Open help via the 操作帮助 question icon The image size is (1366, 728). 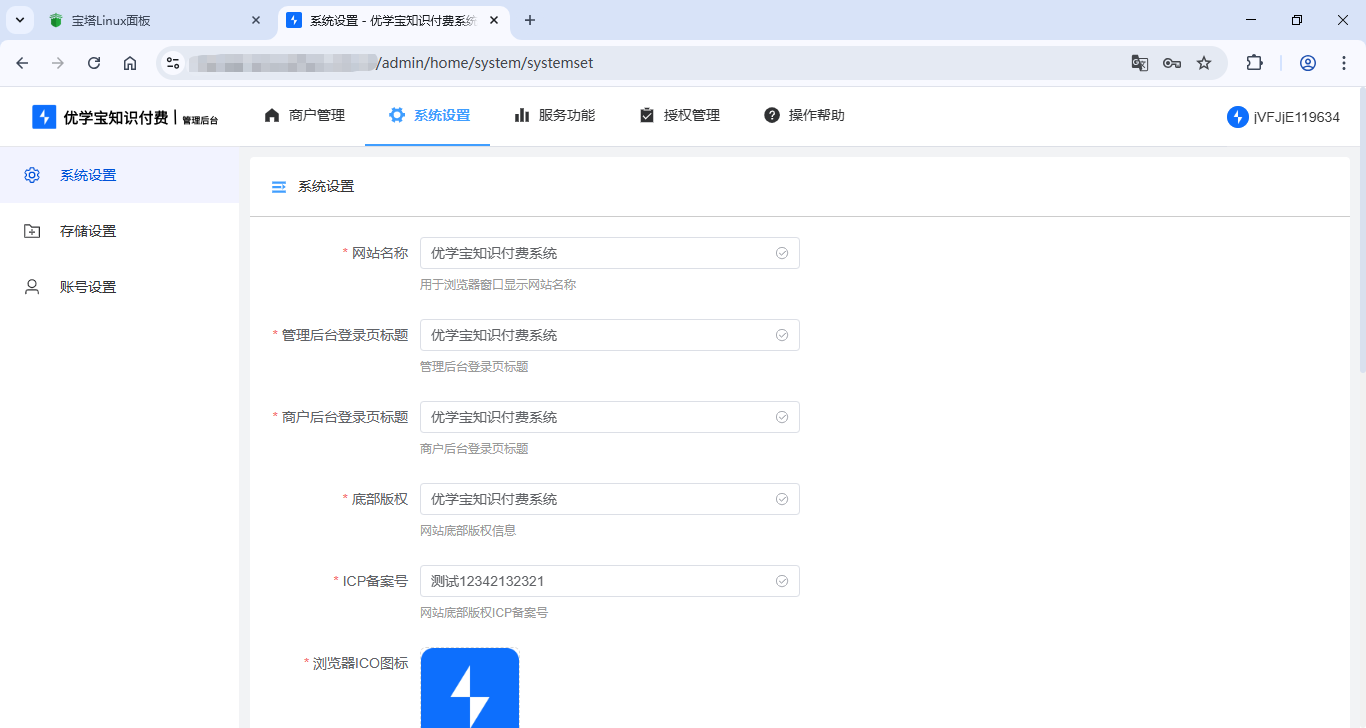[x=771, y=115]
